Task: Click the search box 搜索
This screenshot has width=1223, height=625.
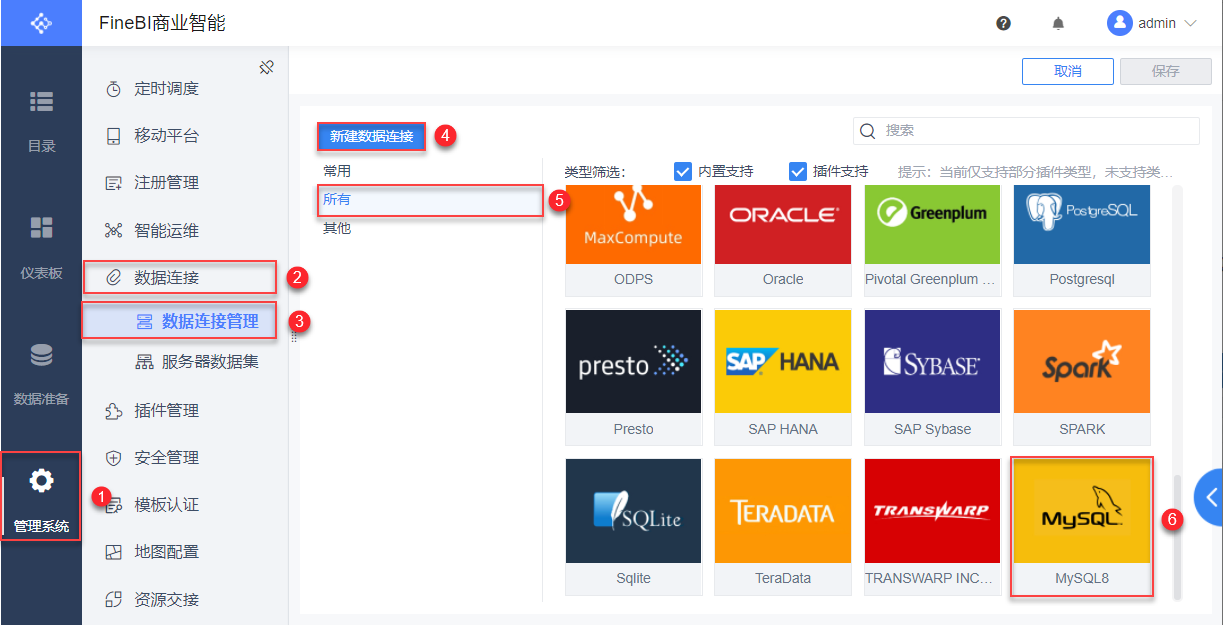Action: click(1026, 131)
